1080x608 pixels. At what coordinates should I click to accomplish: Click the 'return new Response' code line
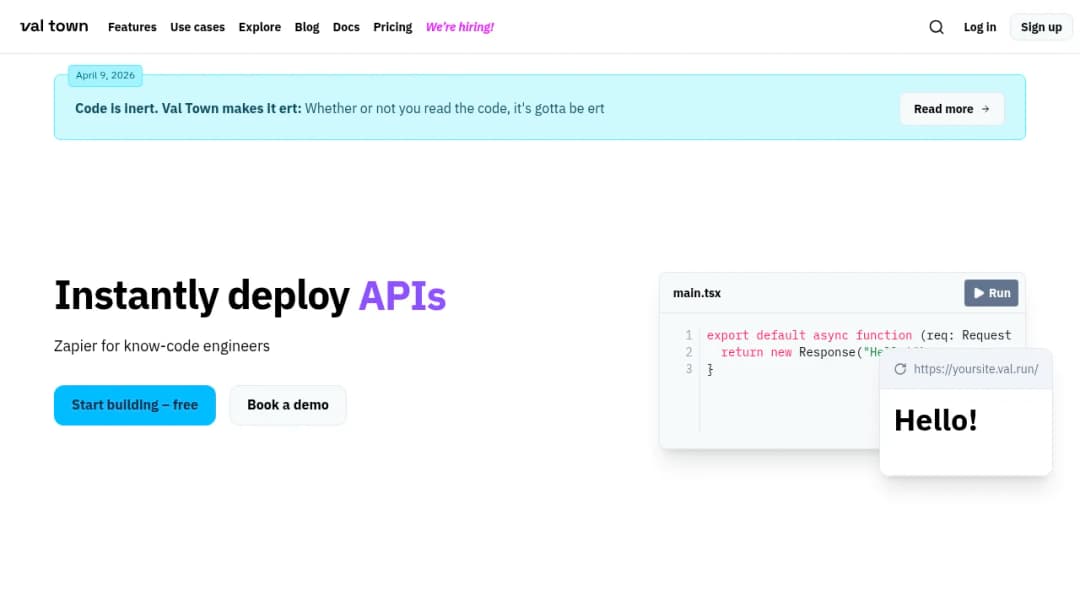coord(800,353)
